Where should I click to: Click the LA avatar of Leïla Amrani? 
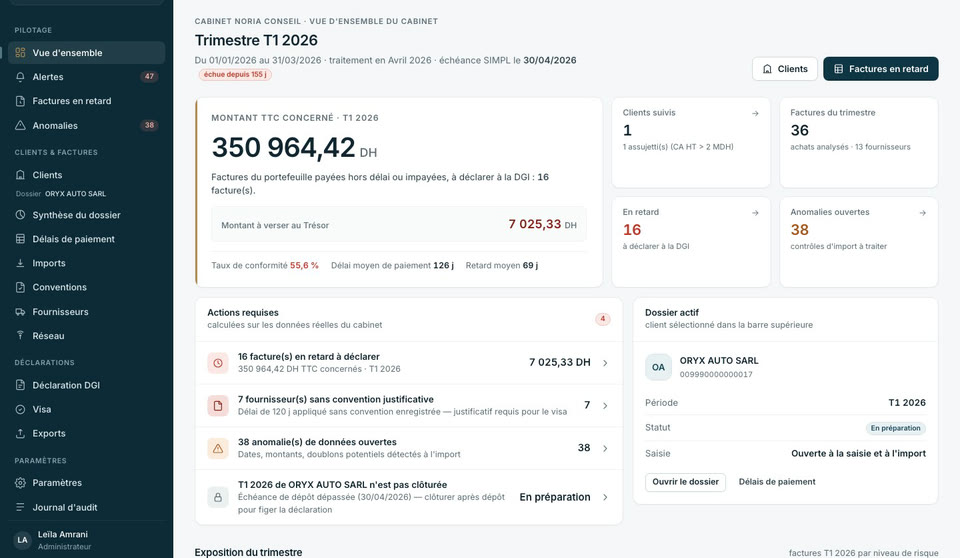[x=23, y=540]
